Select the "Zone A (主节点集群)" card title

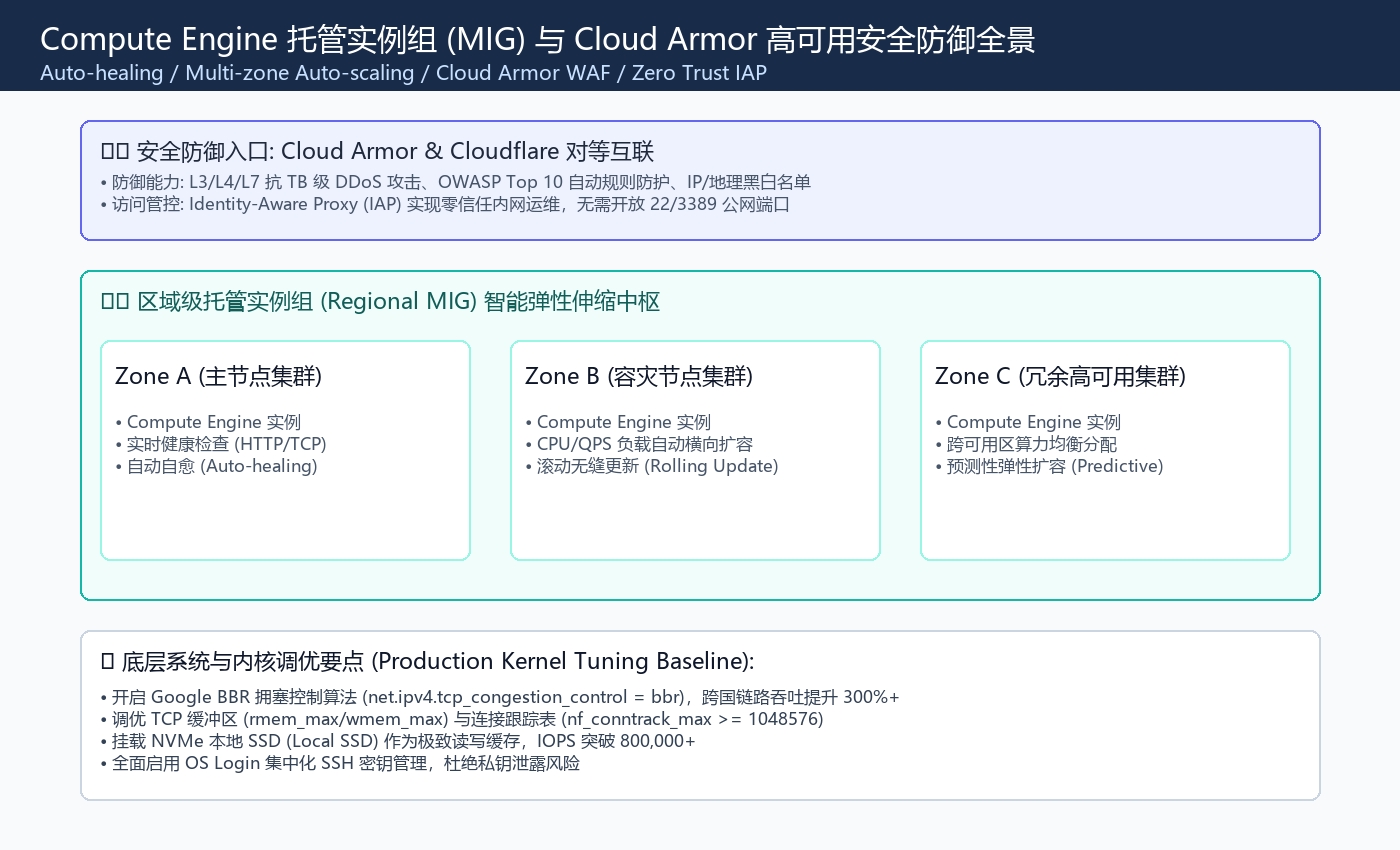[218, 376]
